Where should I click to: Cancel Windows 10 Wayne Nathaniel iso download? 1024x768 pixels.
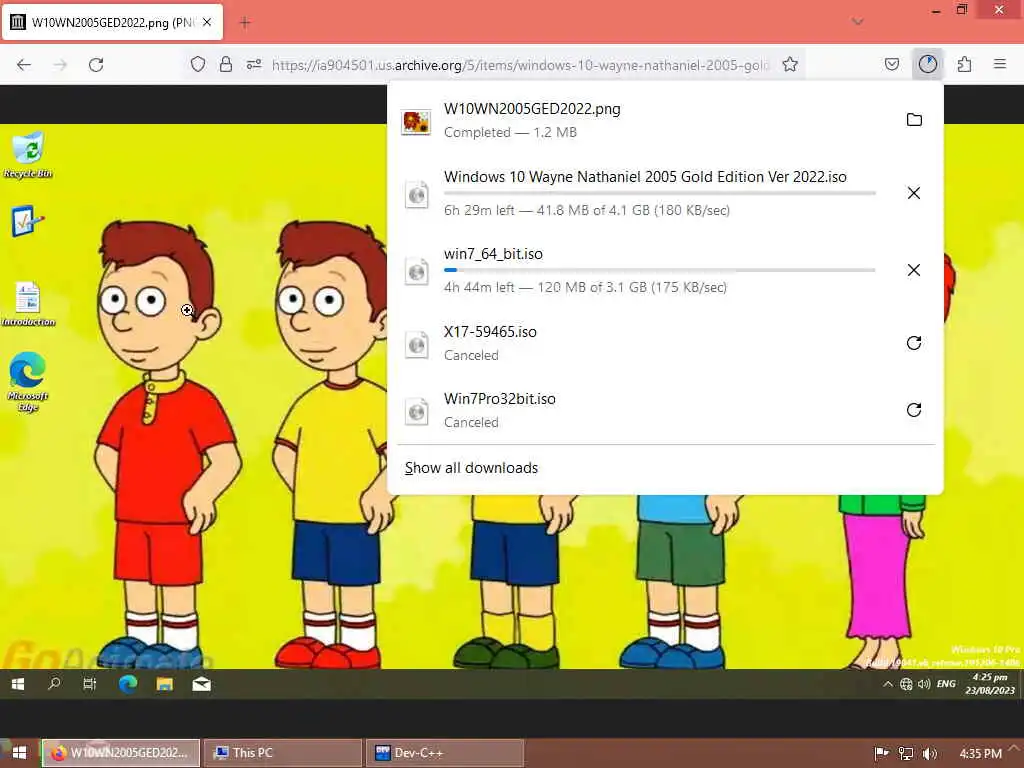(914, 193)
